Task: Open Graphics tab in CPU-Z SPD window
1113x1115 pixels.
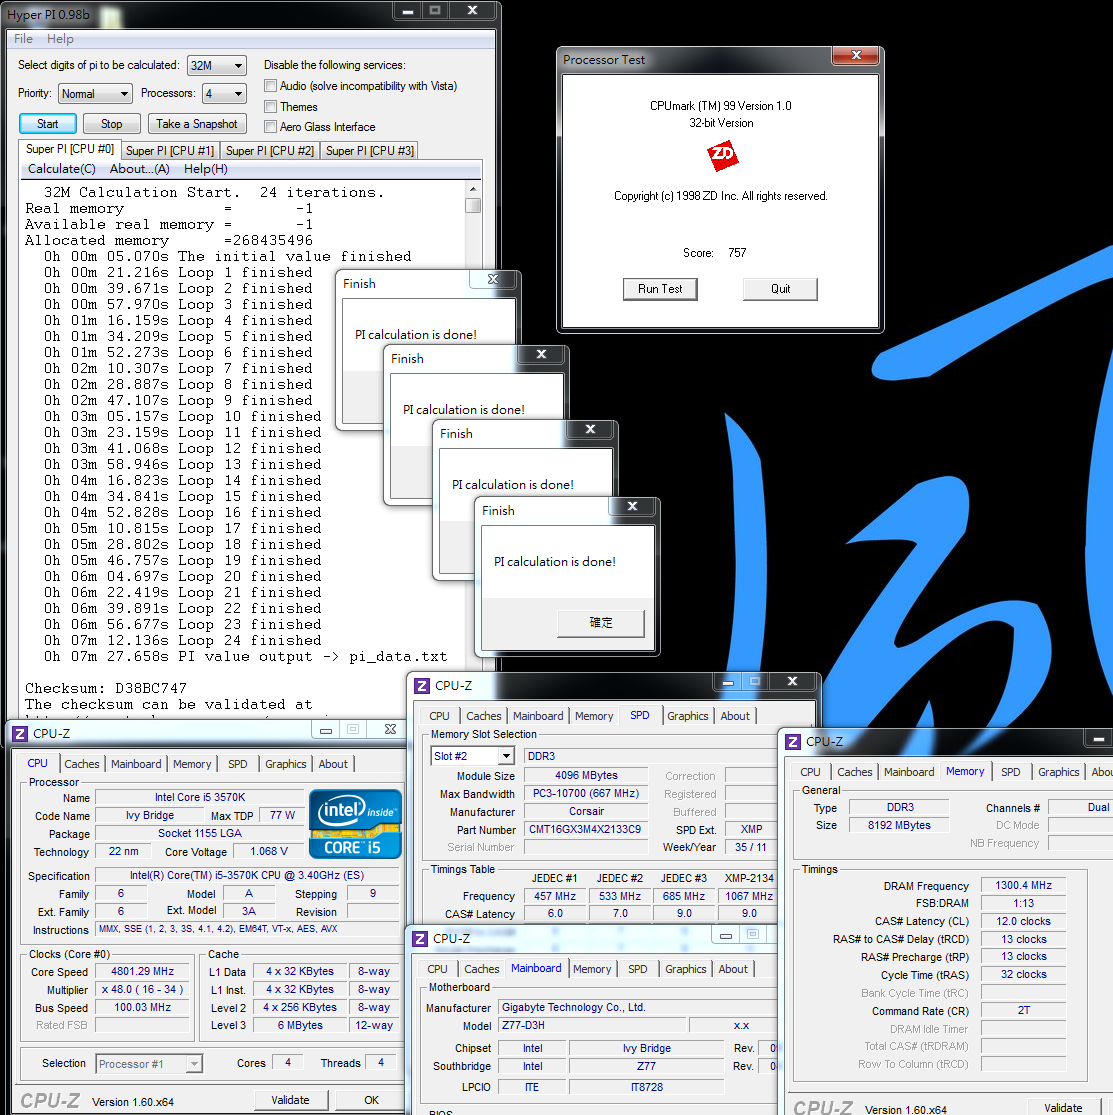Action: [x=688, y=716]
